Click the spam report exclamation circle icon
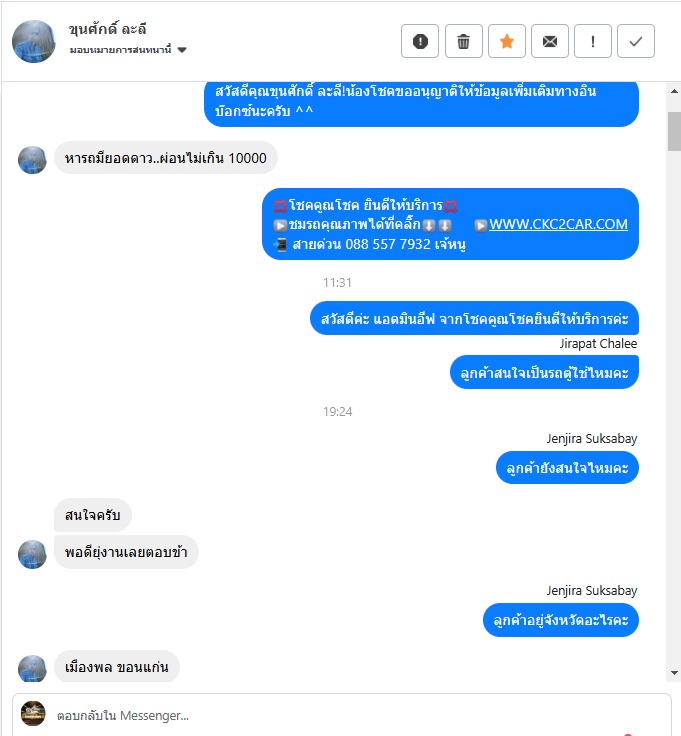 (x=420, y=41)
